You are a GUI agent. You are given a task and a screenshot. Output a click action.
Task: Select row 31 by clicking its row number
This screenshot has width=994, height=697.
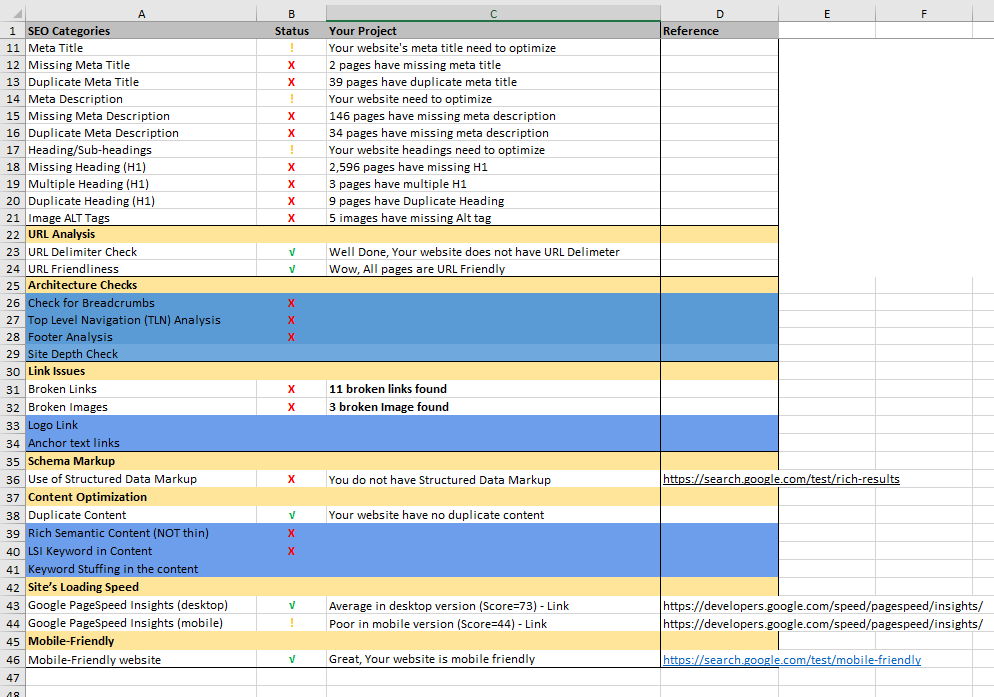tap(13, 389)
